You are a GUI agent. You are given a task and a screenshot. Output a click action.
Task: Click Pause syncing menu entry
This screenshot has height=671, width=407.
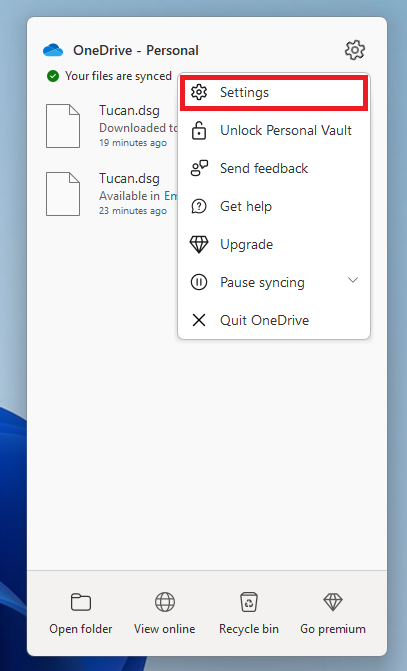click(273, 282)
